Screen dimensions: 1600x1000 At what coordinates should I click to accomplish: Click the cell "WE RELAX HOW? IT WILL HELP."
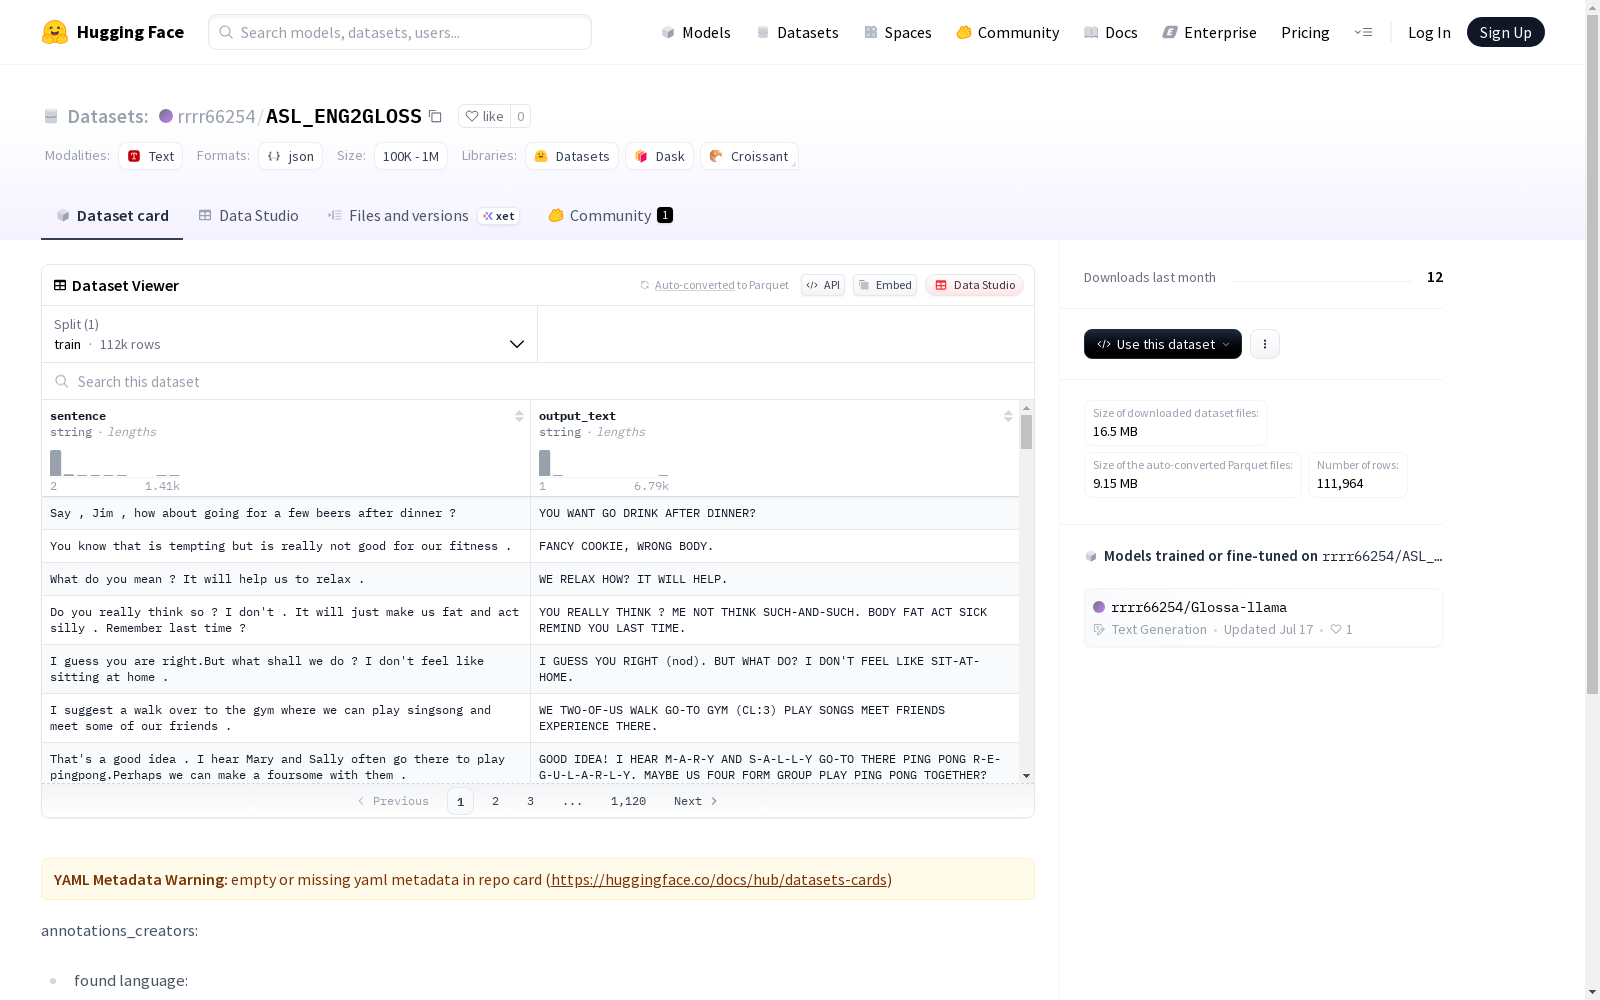click(x=775, y=579)
